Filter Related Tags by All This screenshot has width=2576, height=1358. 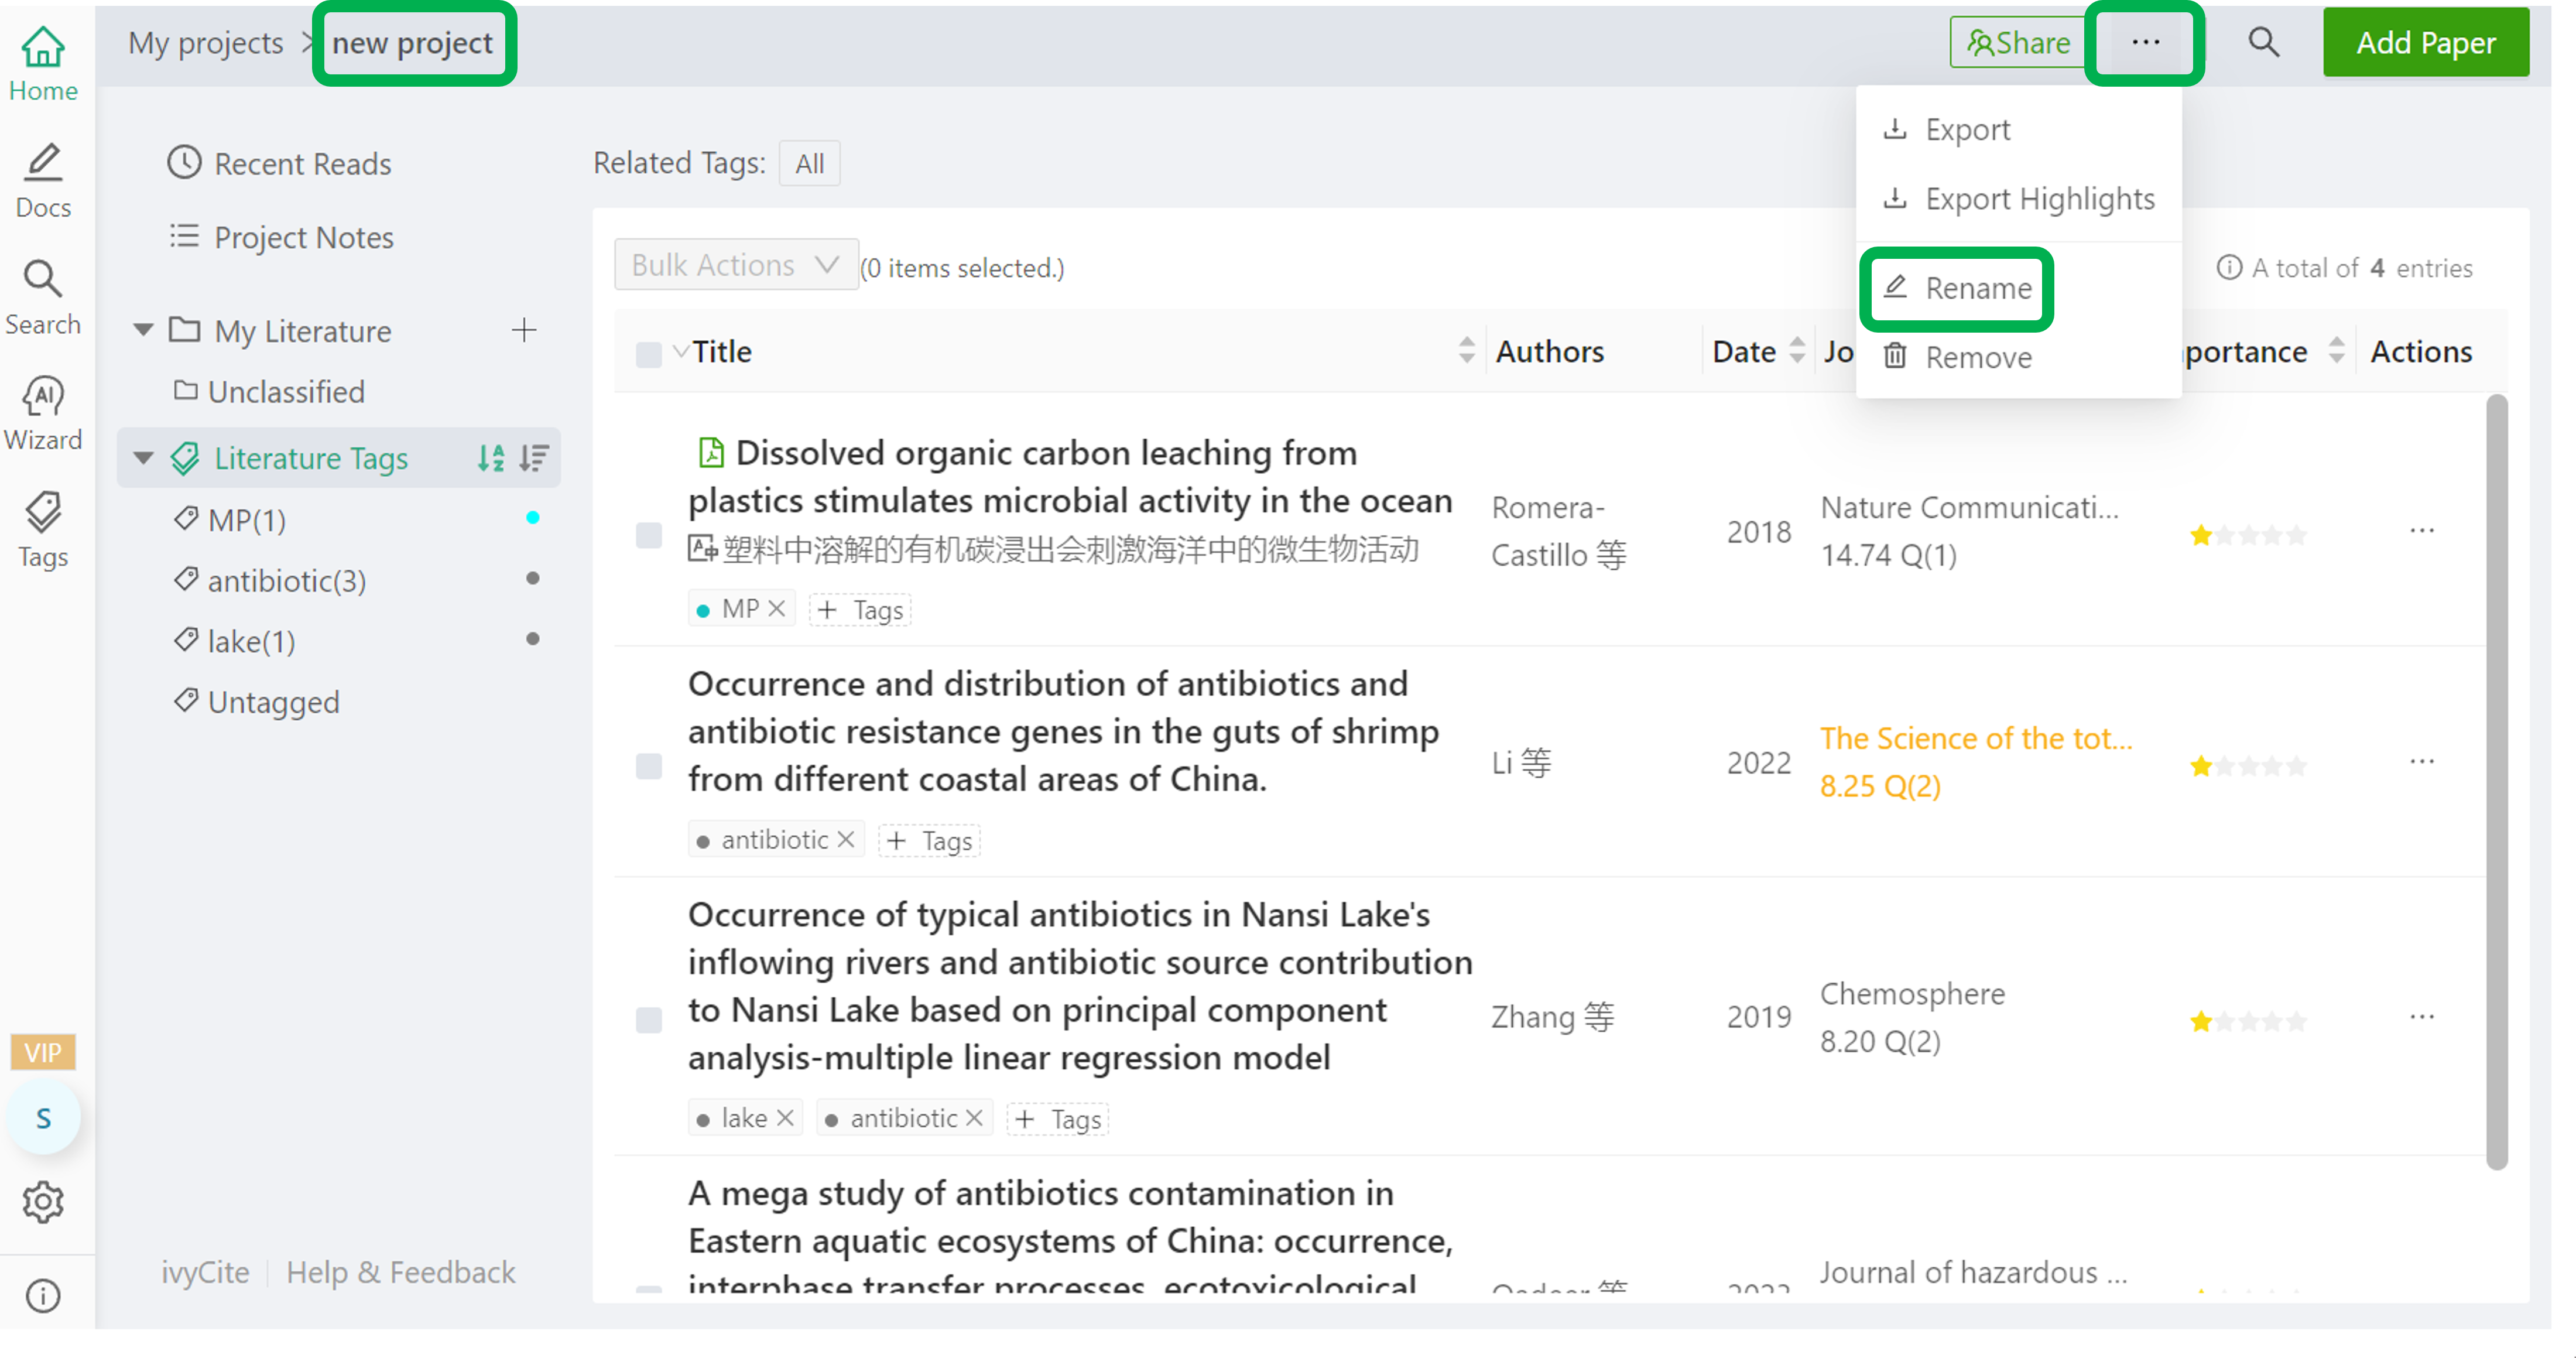coord(809,164)
